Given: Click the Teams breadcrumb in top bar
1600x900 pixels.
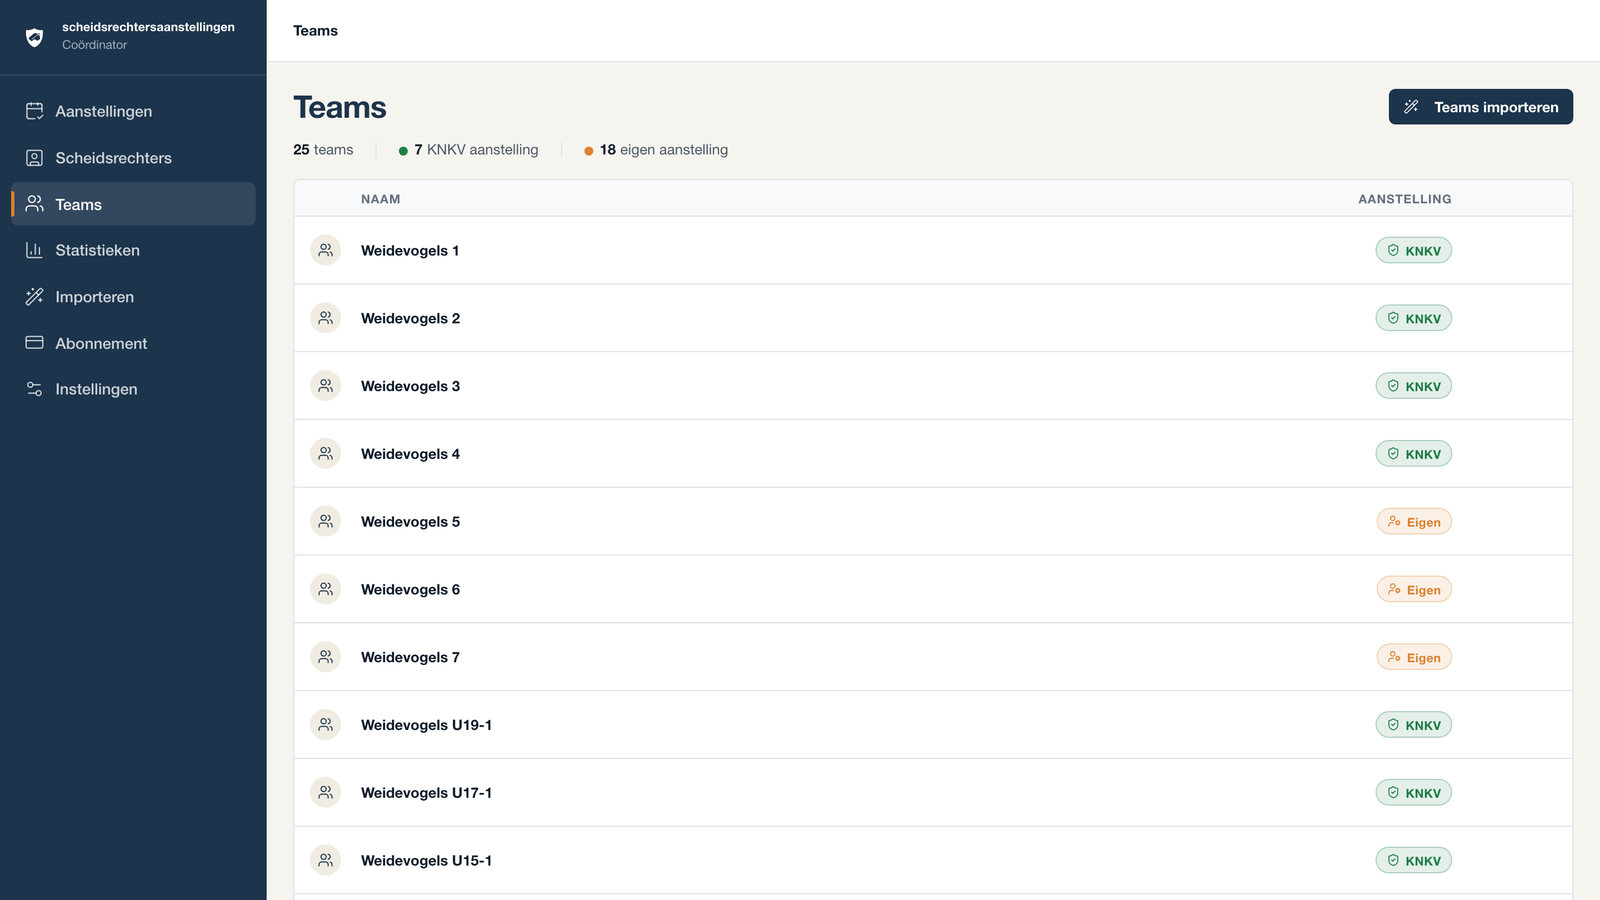Looking at the screenshot, I should point(315,31).
